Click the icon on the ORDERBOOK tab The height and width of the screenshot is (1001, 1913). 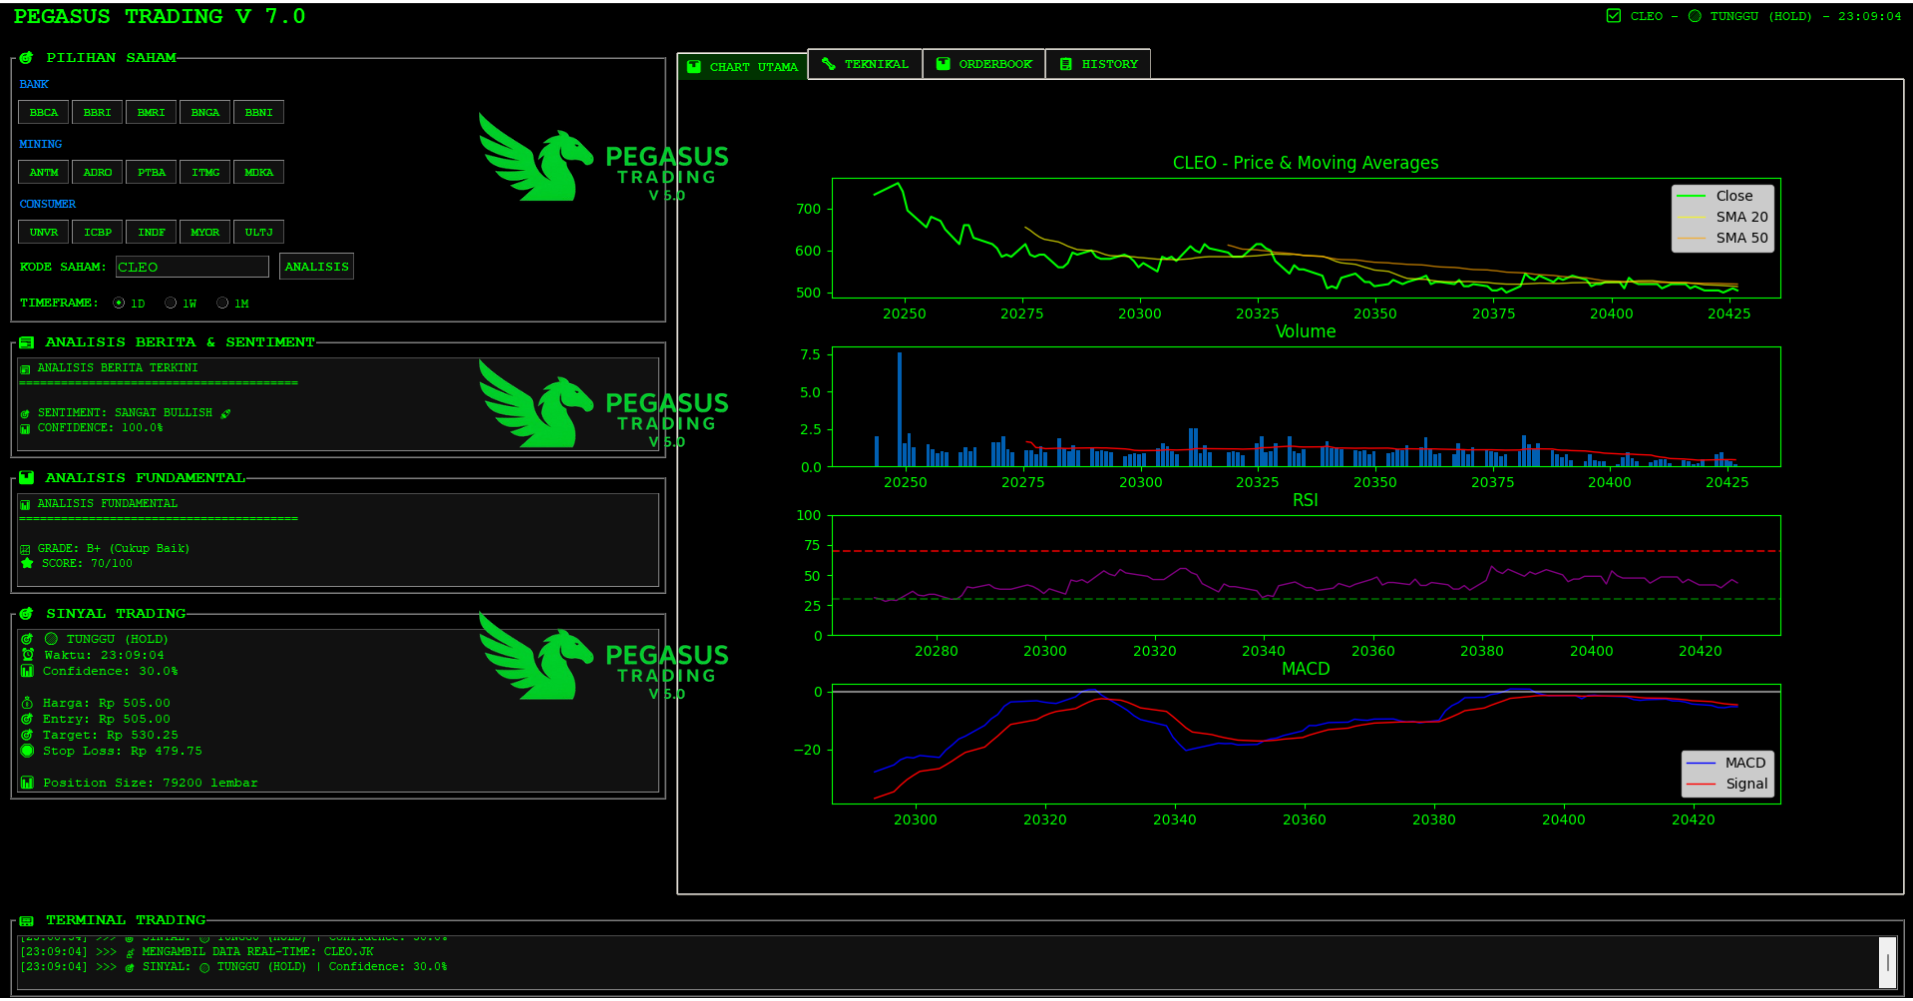click(x=943, y=64)
